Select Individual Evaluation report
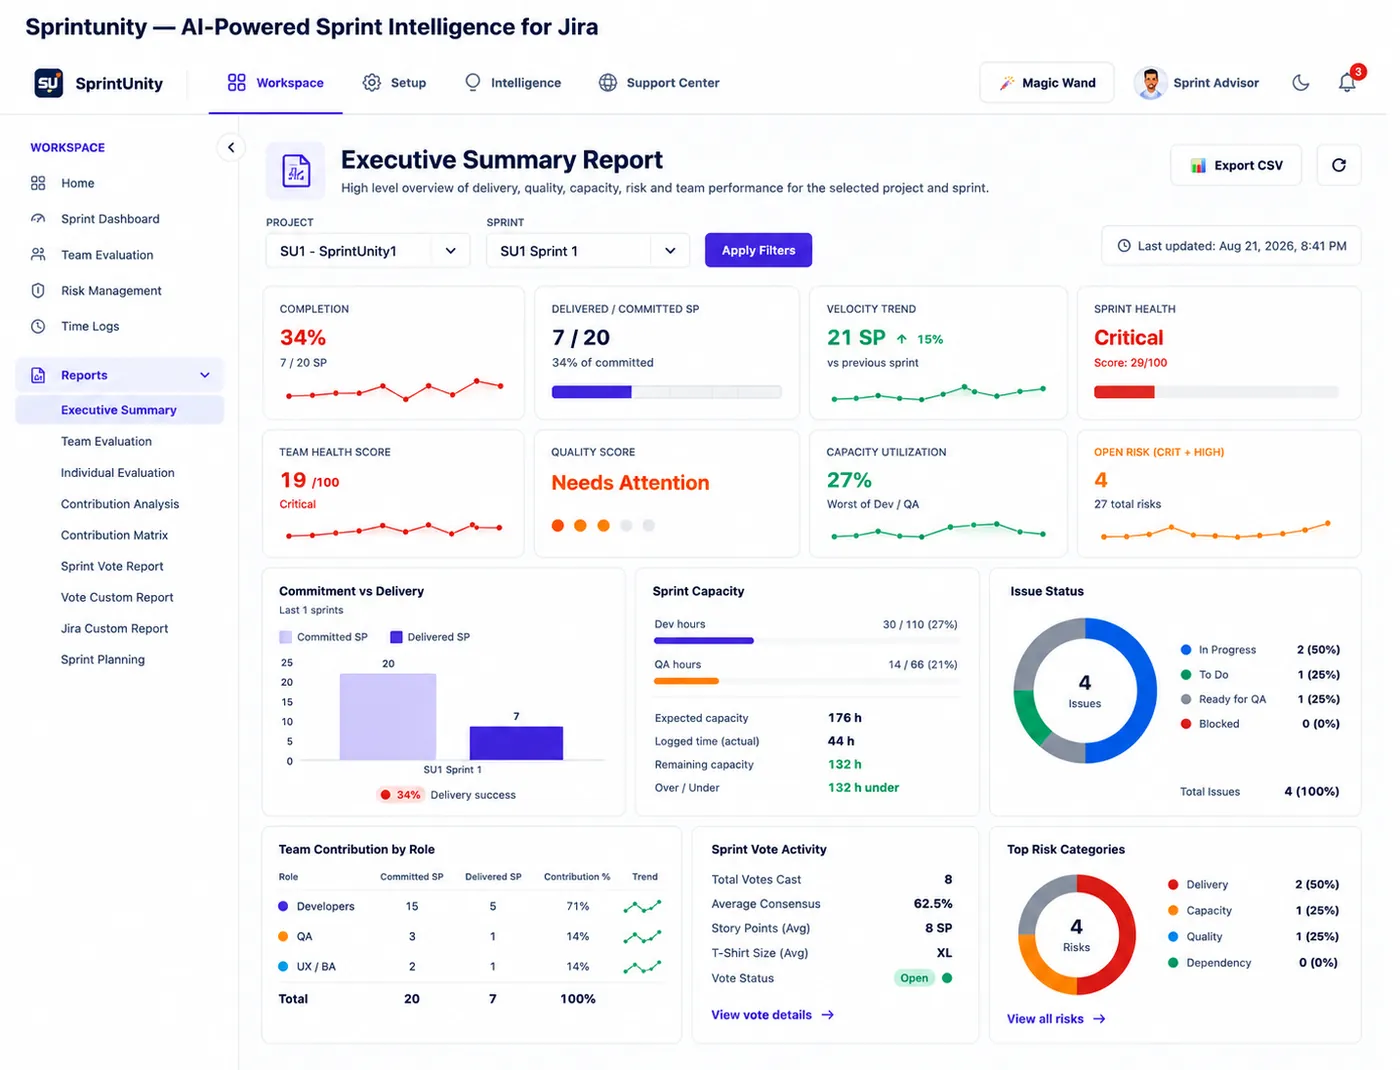 [x=118, y=473]
